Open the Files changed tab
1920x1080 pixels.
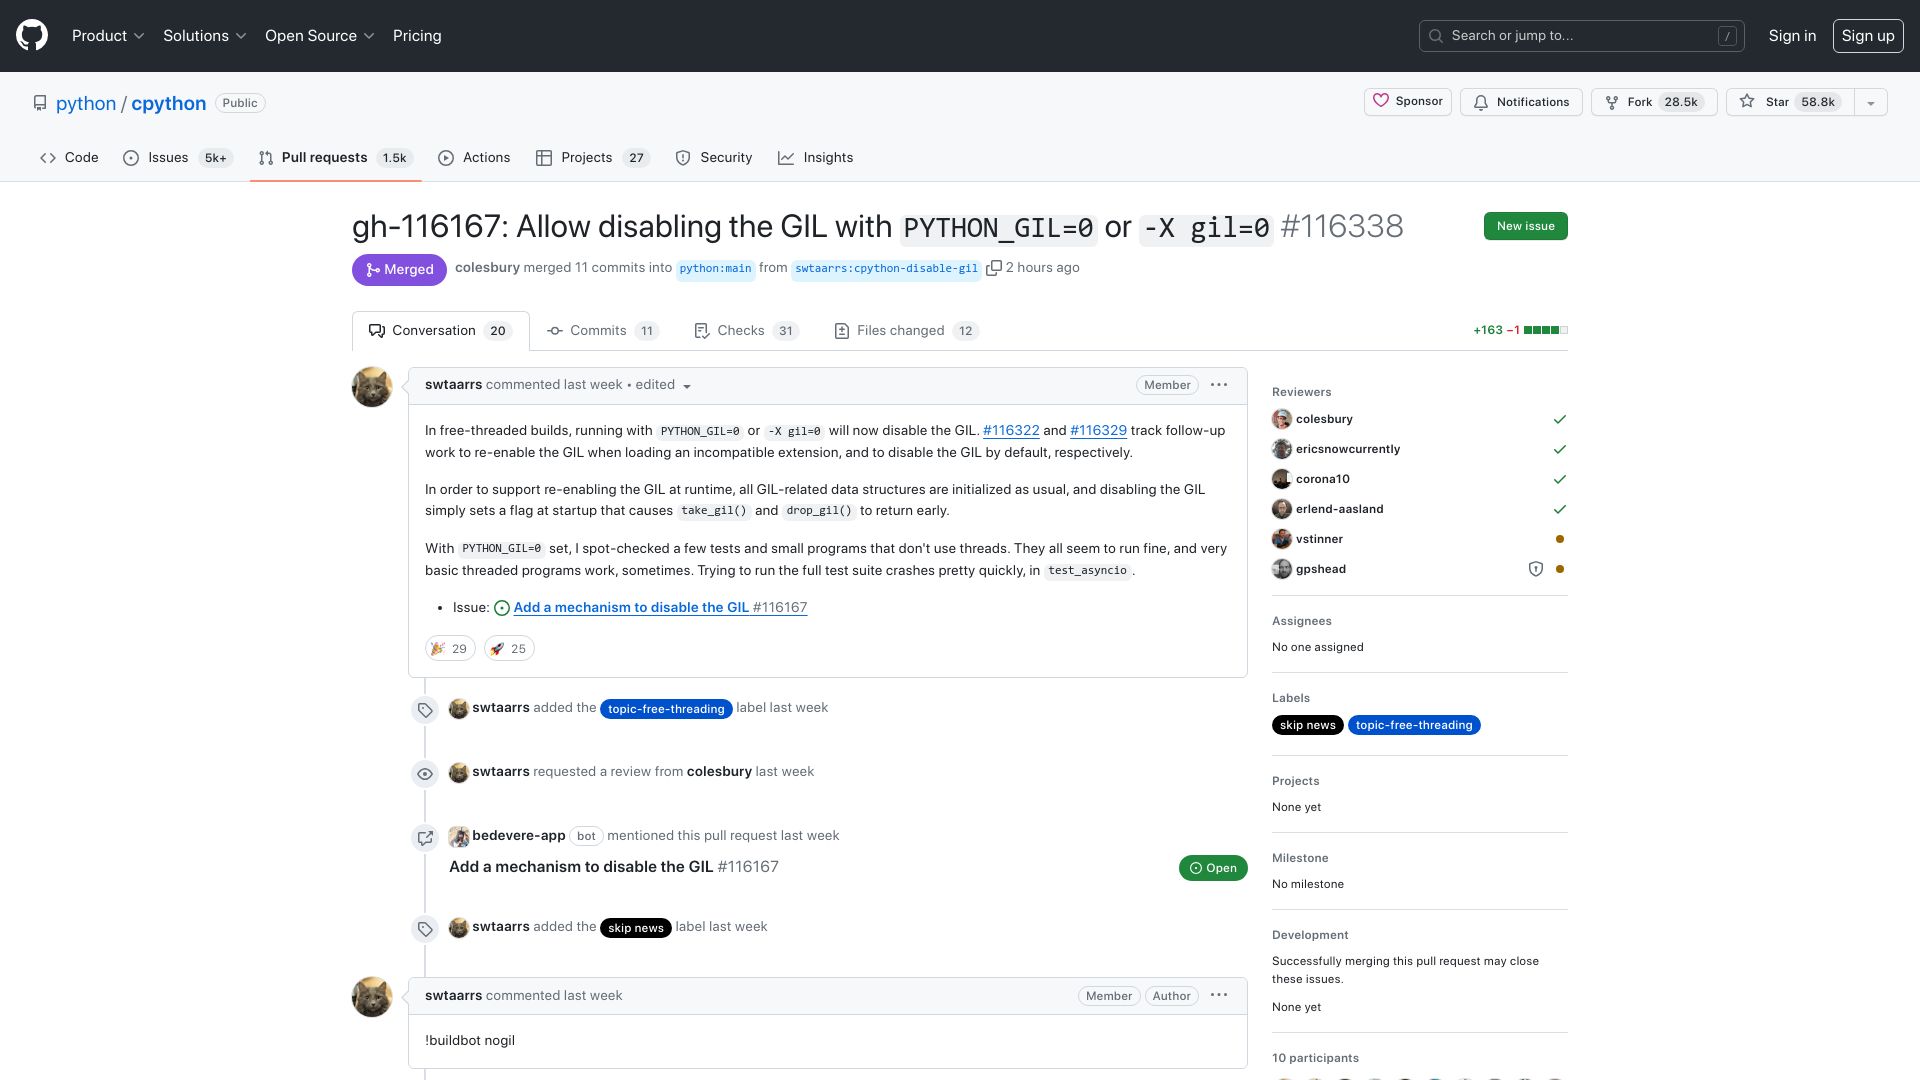pyautogui.click(x=906, y=331)
